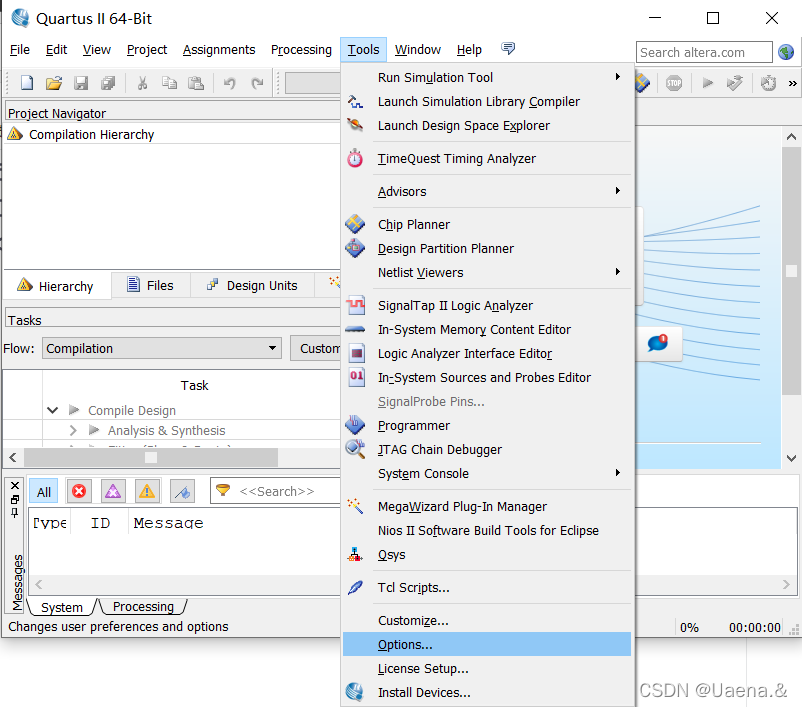Click the Copy toolbar icon
The width and height of the screenshot is (802, 707).
point(169,83)
